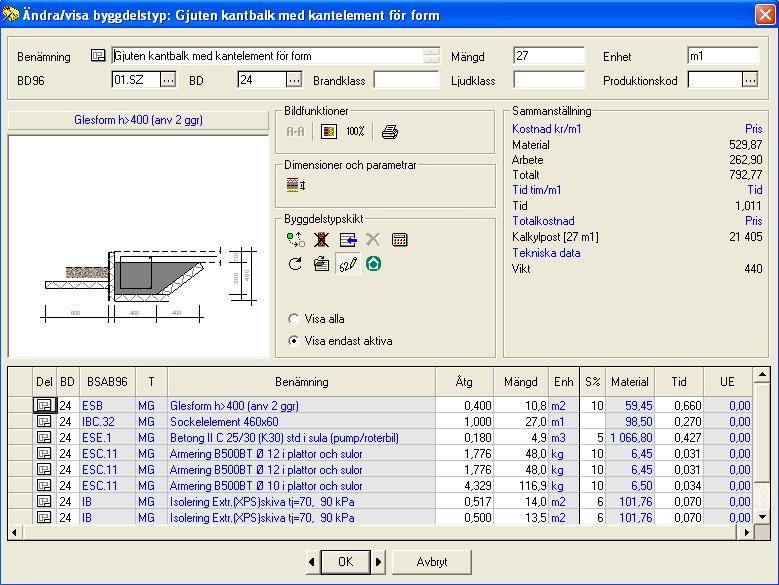Click the Tid tim/m1 link
This screenshot has height=585, width=779.
tap(537, 190)
